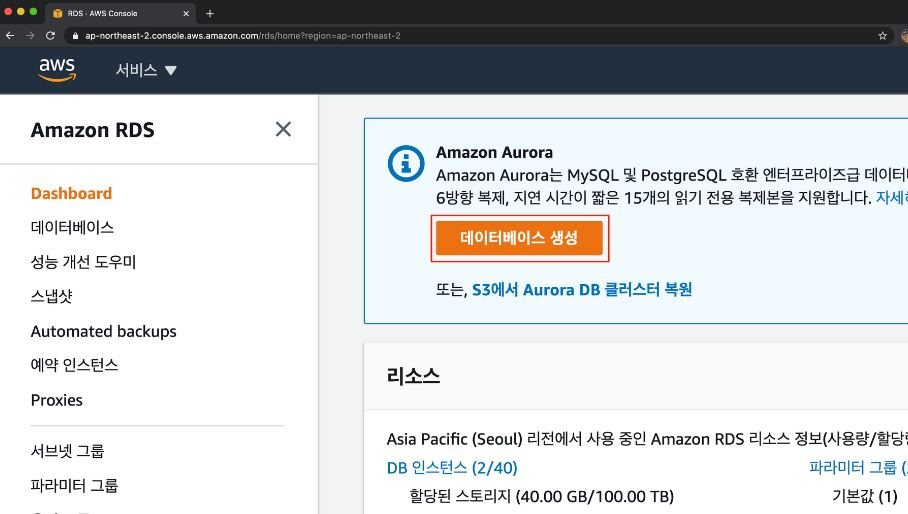This screenshot has height=514, width=908.
Task: Click the Amazon RDS sidebar title
Action: click(x=93, y=130)
